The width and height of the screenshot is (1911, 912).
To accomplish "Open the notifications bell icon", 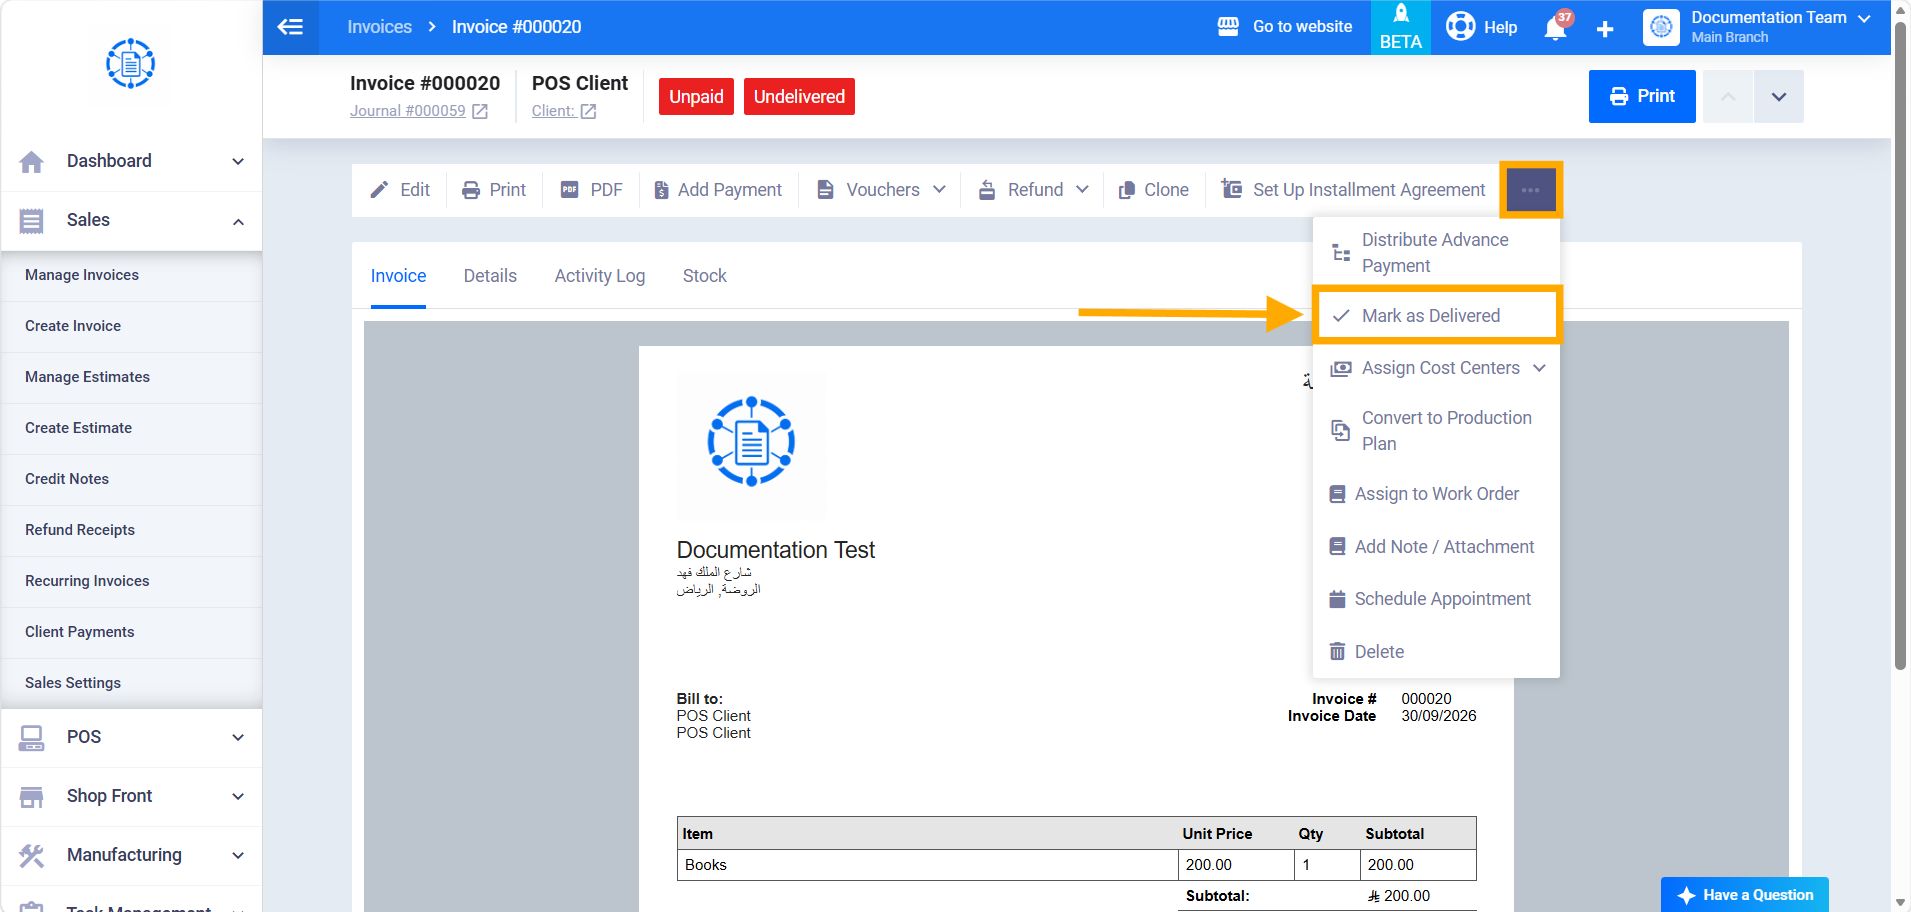I will (x=1556, y=27).
